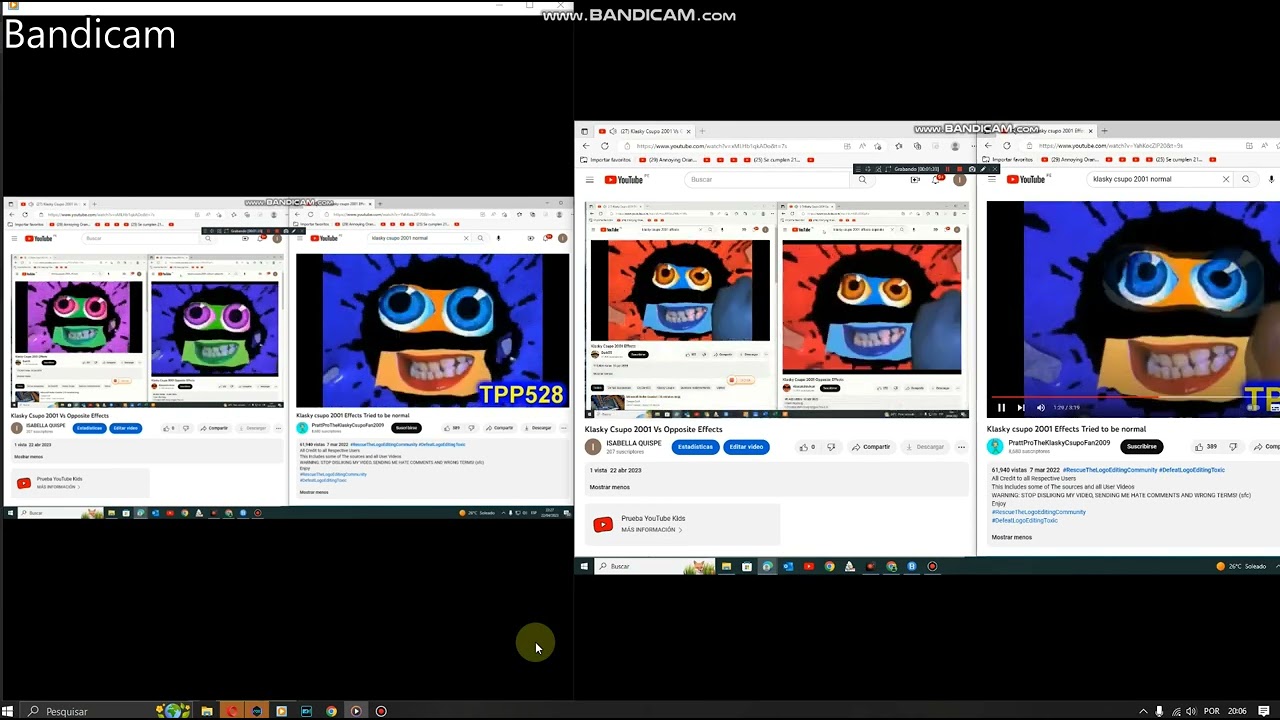This screenshot has width=1280, height=720.
Task: Click Estadísticas button in small left frame
Action: click(89, 428)
